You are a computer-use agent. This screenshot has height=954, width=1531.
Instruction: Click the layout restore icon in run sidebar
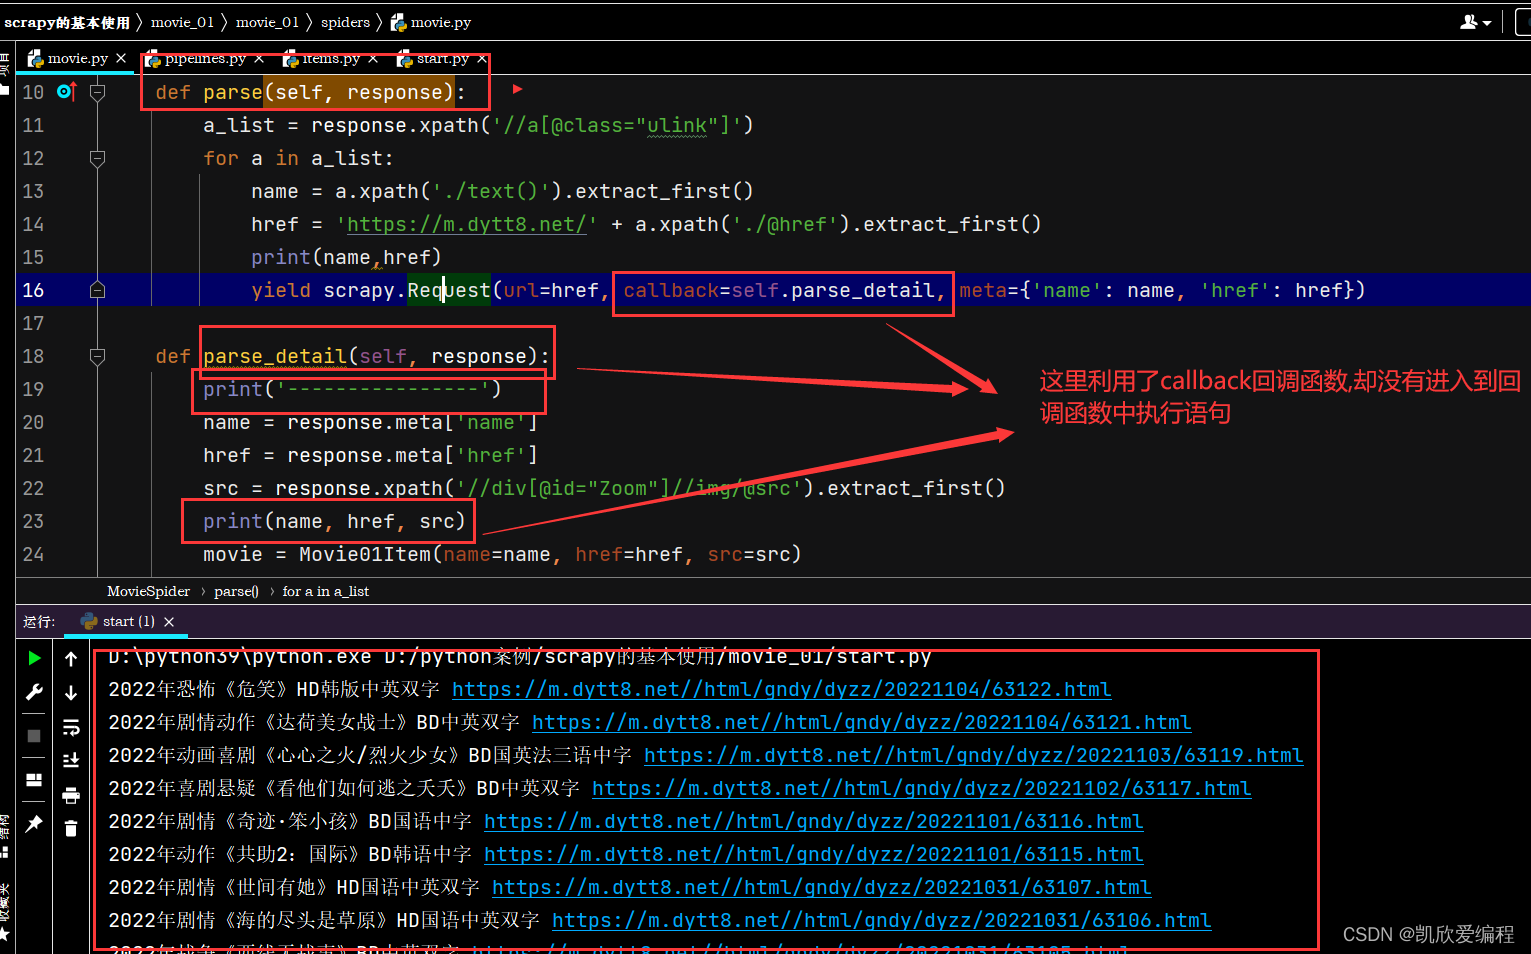coord(34,780)
